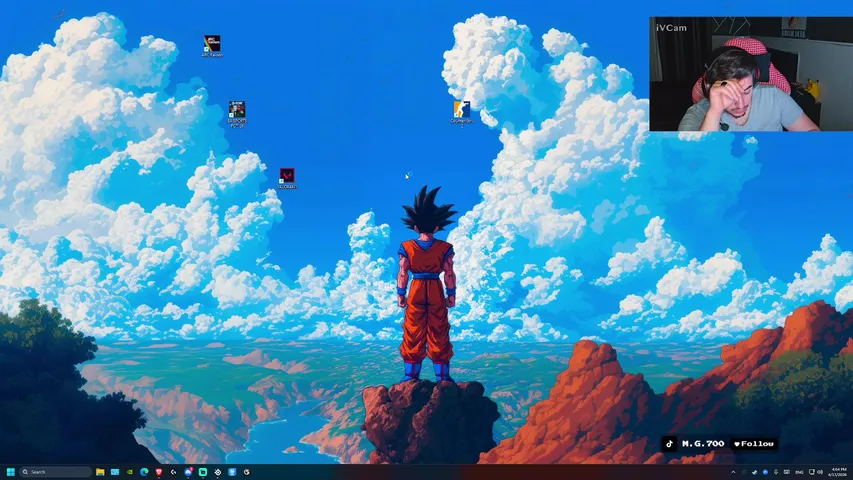Click the taskbar Search box
The image size is (853, 480).
point(56,472)
